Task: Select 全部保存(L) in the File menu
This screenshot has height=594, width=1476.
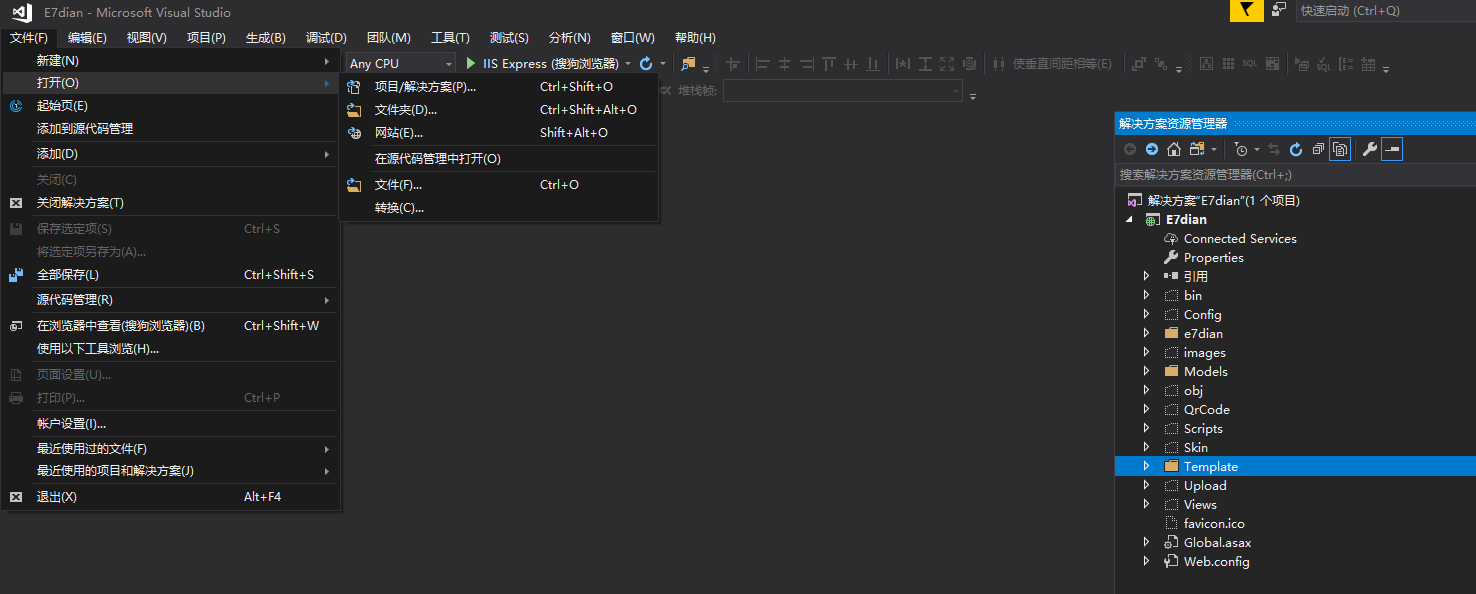Action: click(x=68, y=275)
